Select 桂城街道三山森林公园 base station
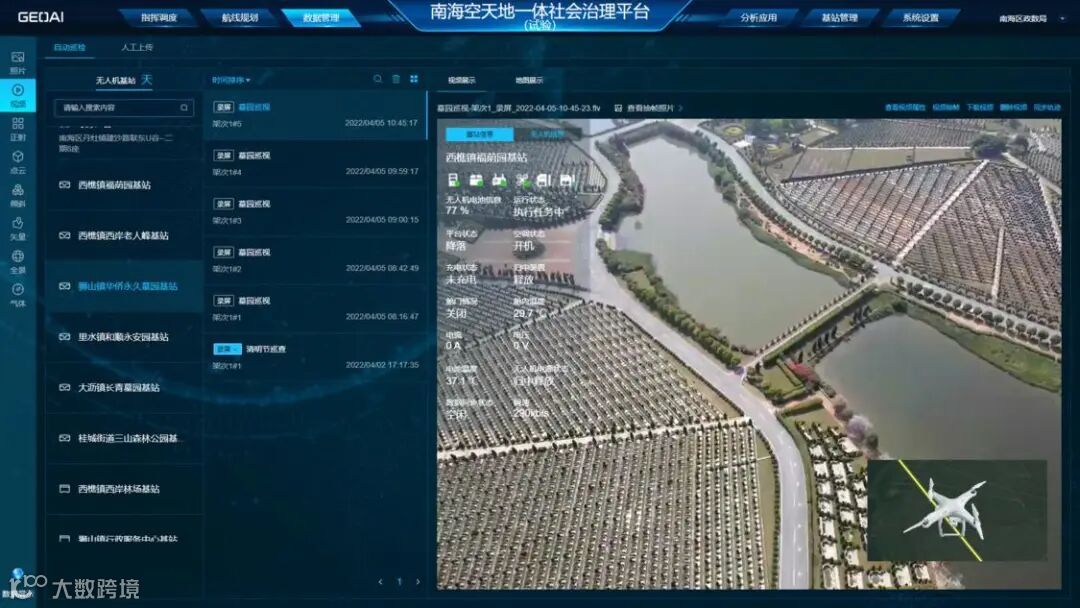1080x608 pixels. pyautogui.click(x=124, y=438)
